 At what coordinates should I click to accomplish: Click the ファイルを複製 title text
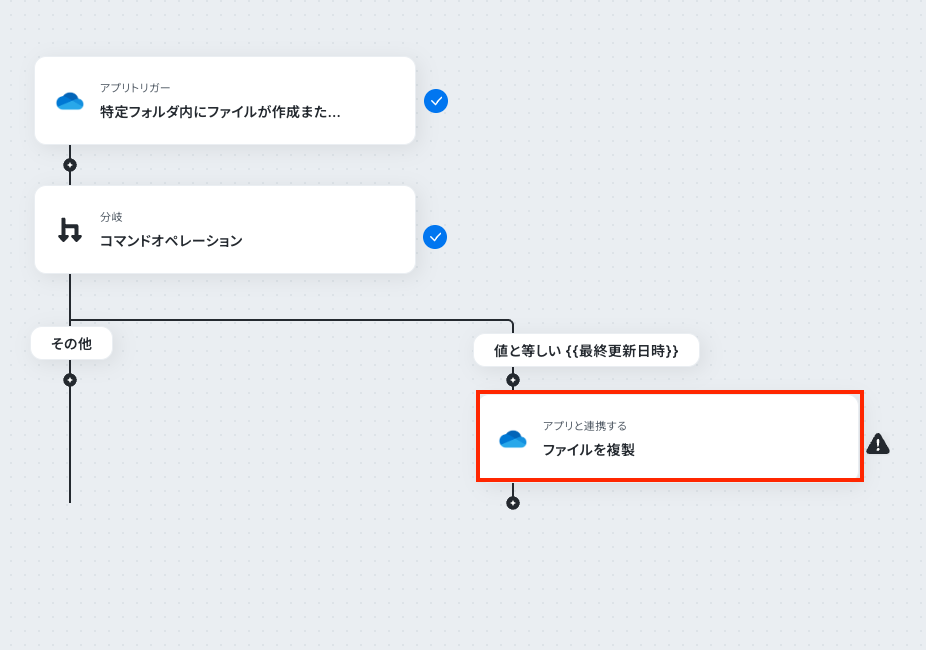click(x=589, y=450)
